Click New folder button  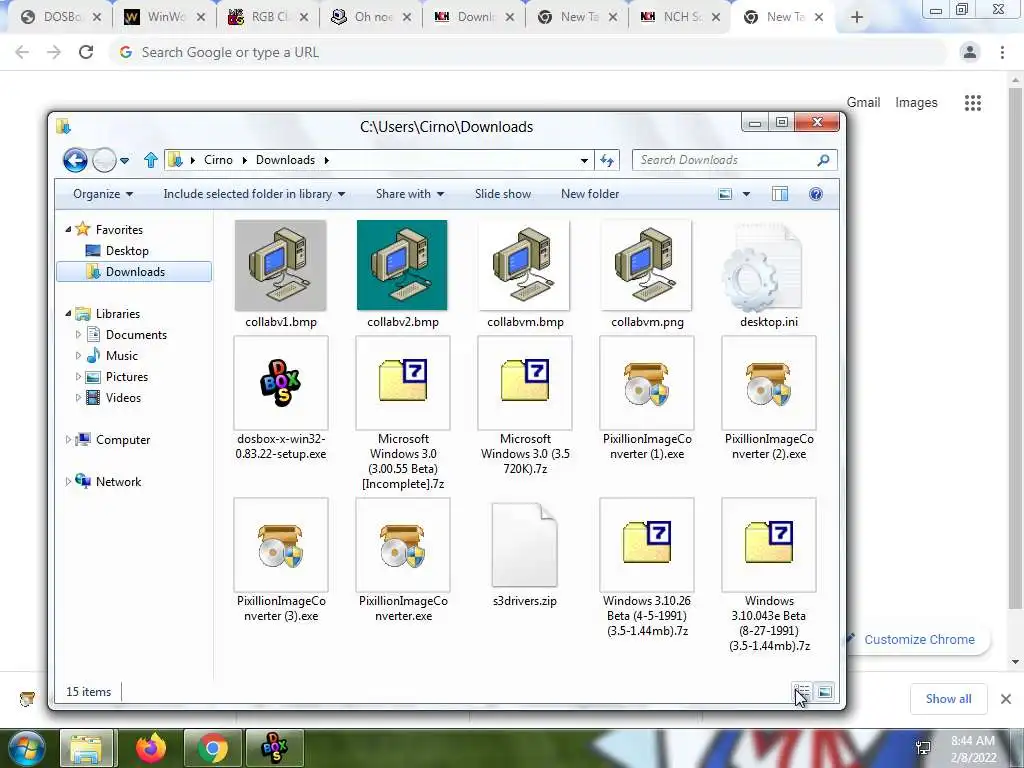tap(590, 194)
